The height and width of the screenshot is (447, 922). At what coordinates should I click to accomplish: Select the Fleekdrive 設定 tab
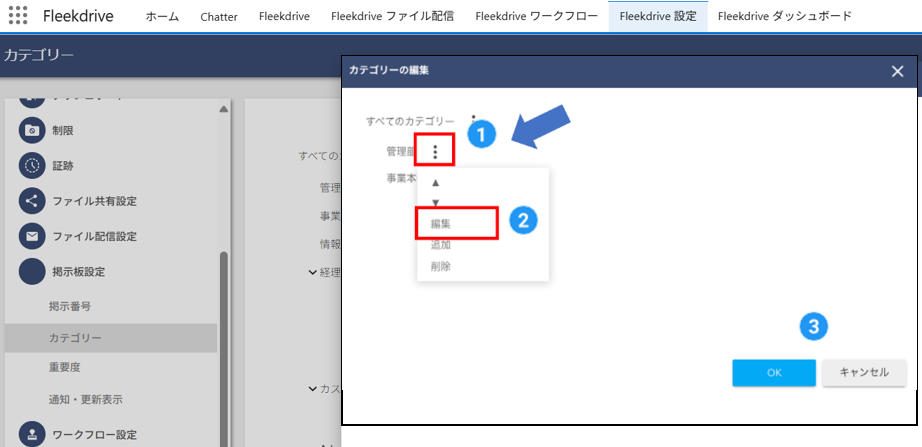coord(658,16)
